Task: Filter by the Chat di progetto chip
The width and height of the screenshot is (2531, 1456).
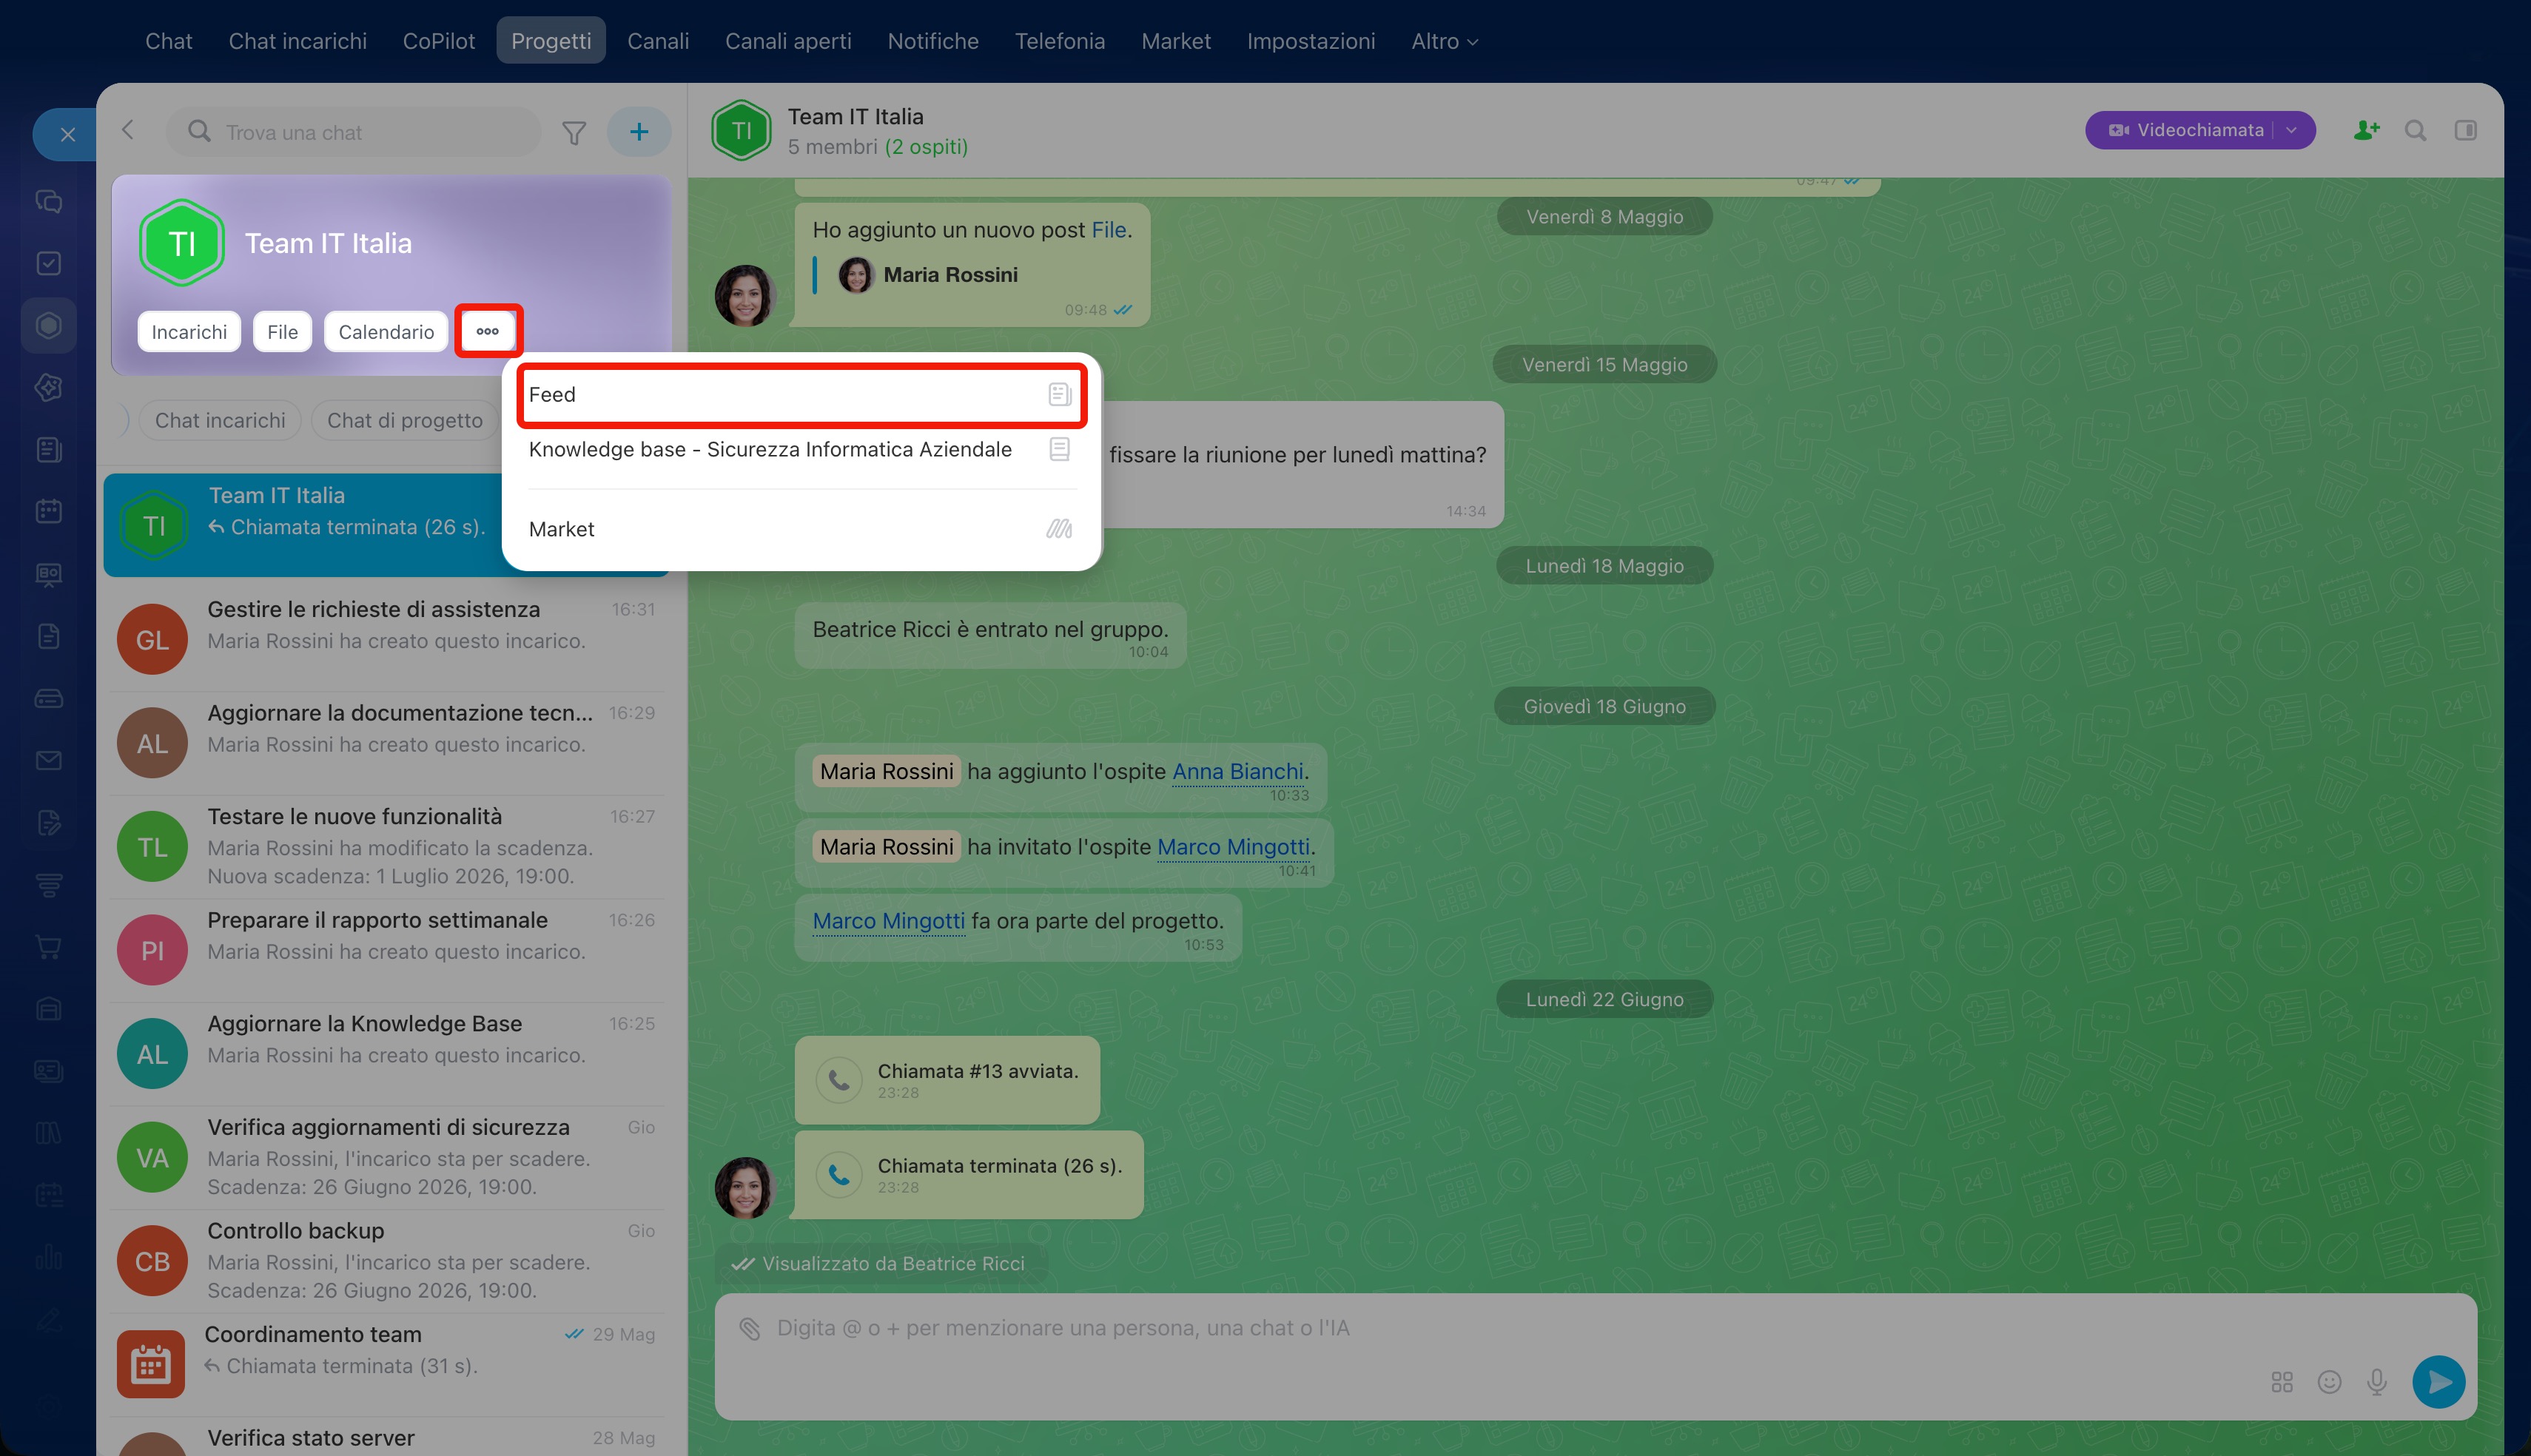Action: [405, 421]
